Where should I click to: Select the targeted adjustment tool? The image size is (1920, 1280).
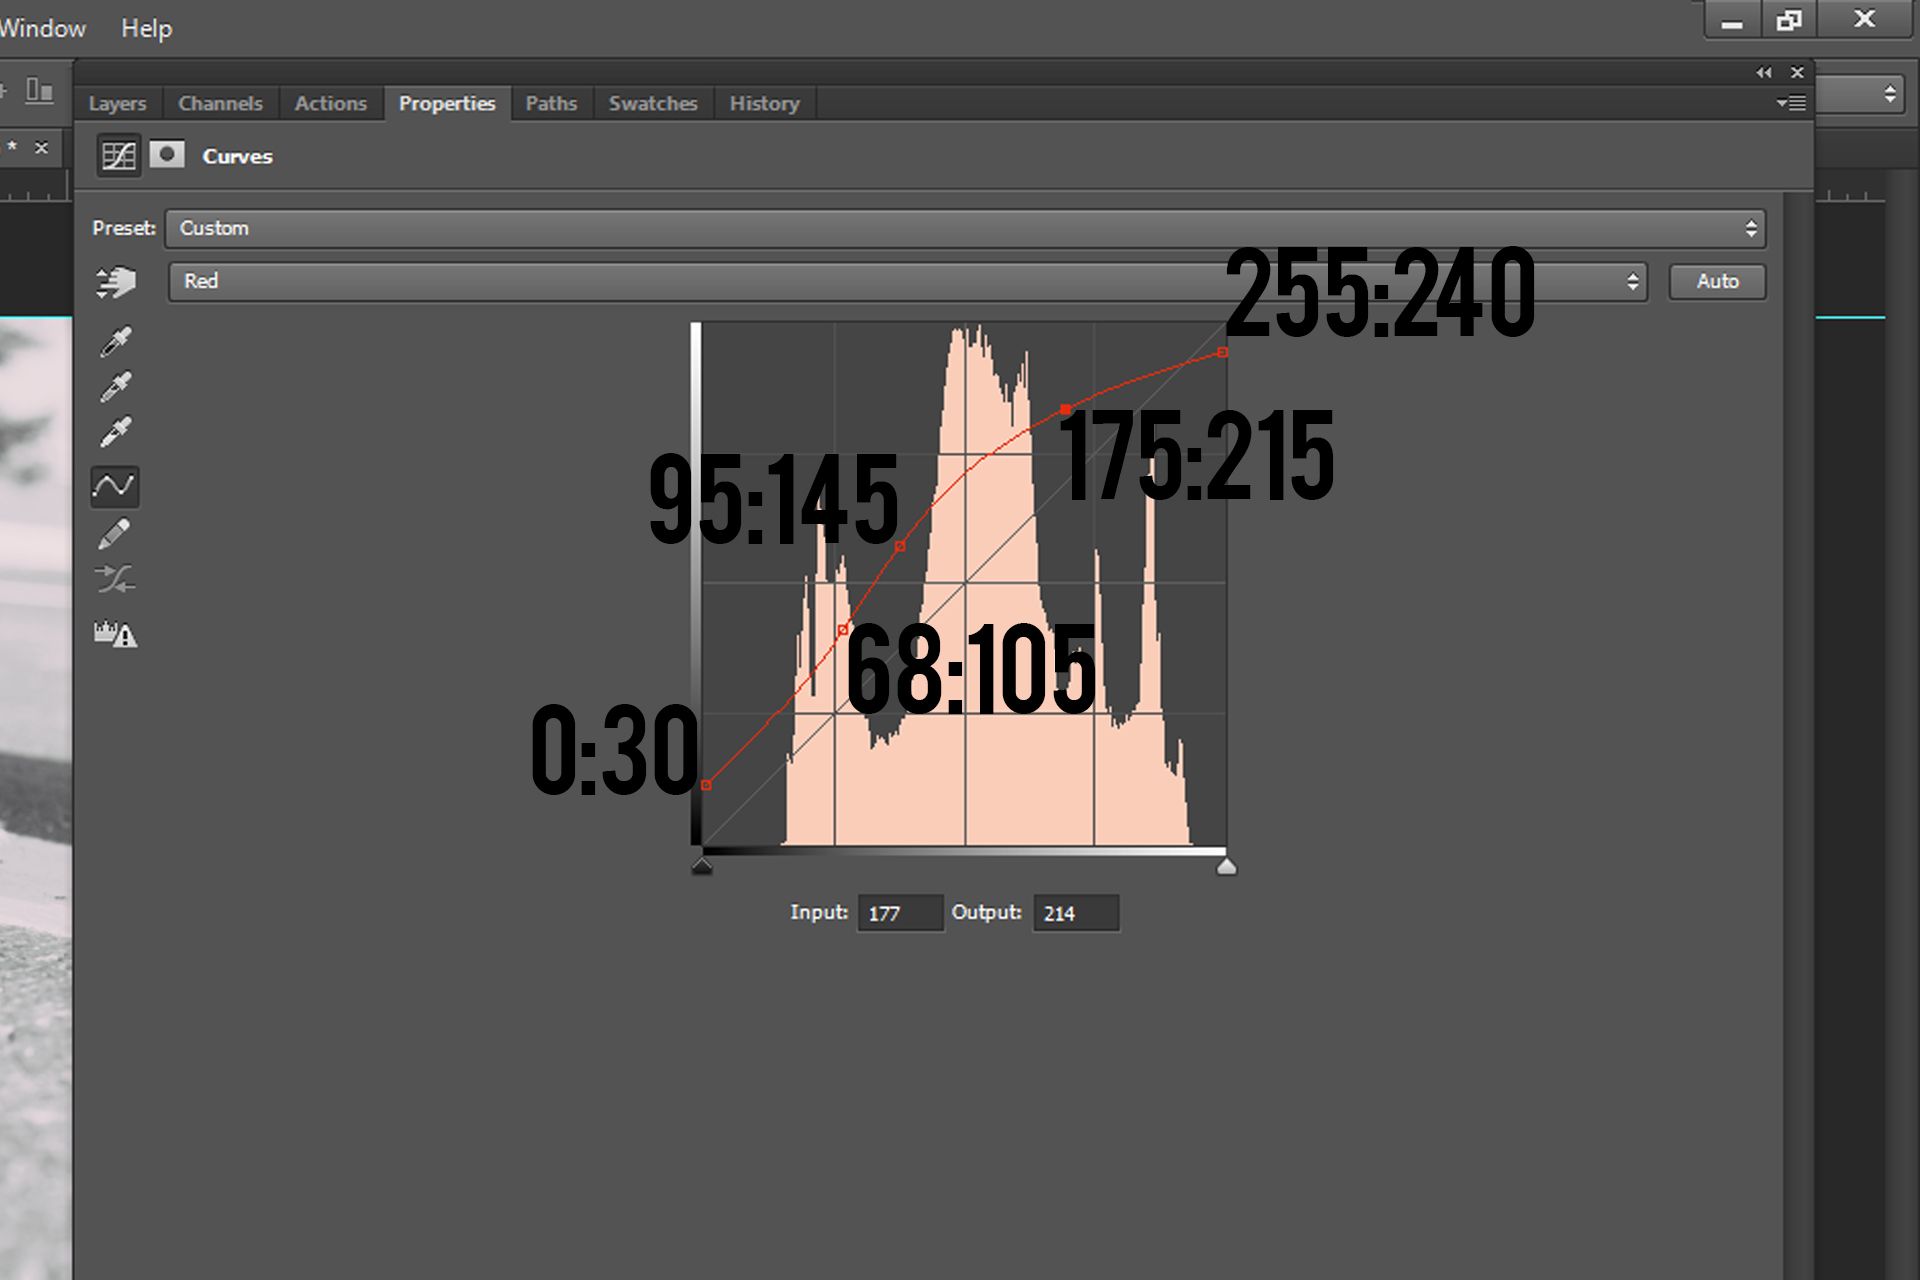(115, 281)
